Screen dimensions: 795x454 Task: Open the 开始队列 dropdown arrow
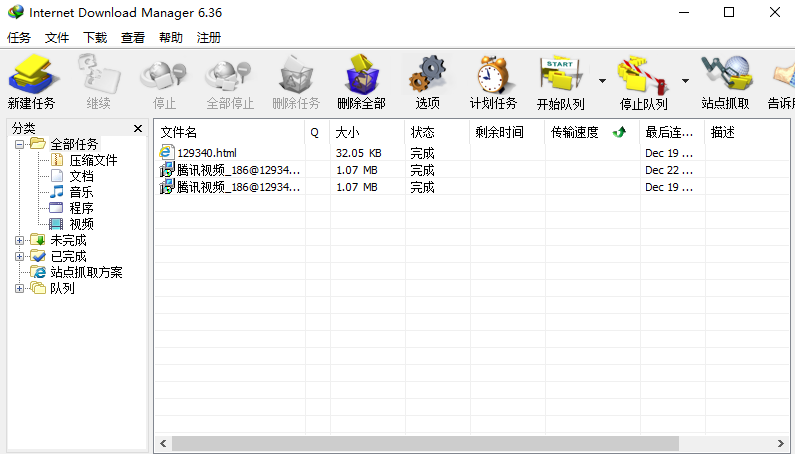click(602, 81)
